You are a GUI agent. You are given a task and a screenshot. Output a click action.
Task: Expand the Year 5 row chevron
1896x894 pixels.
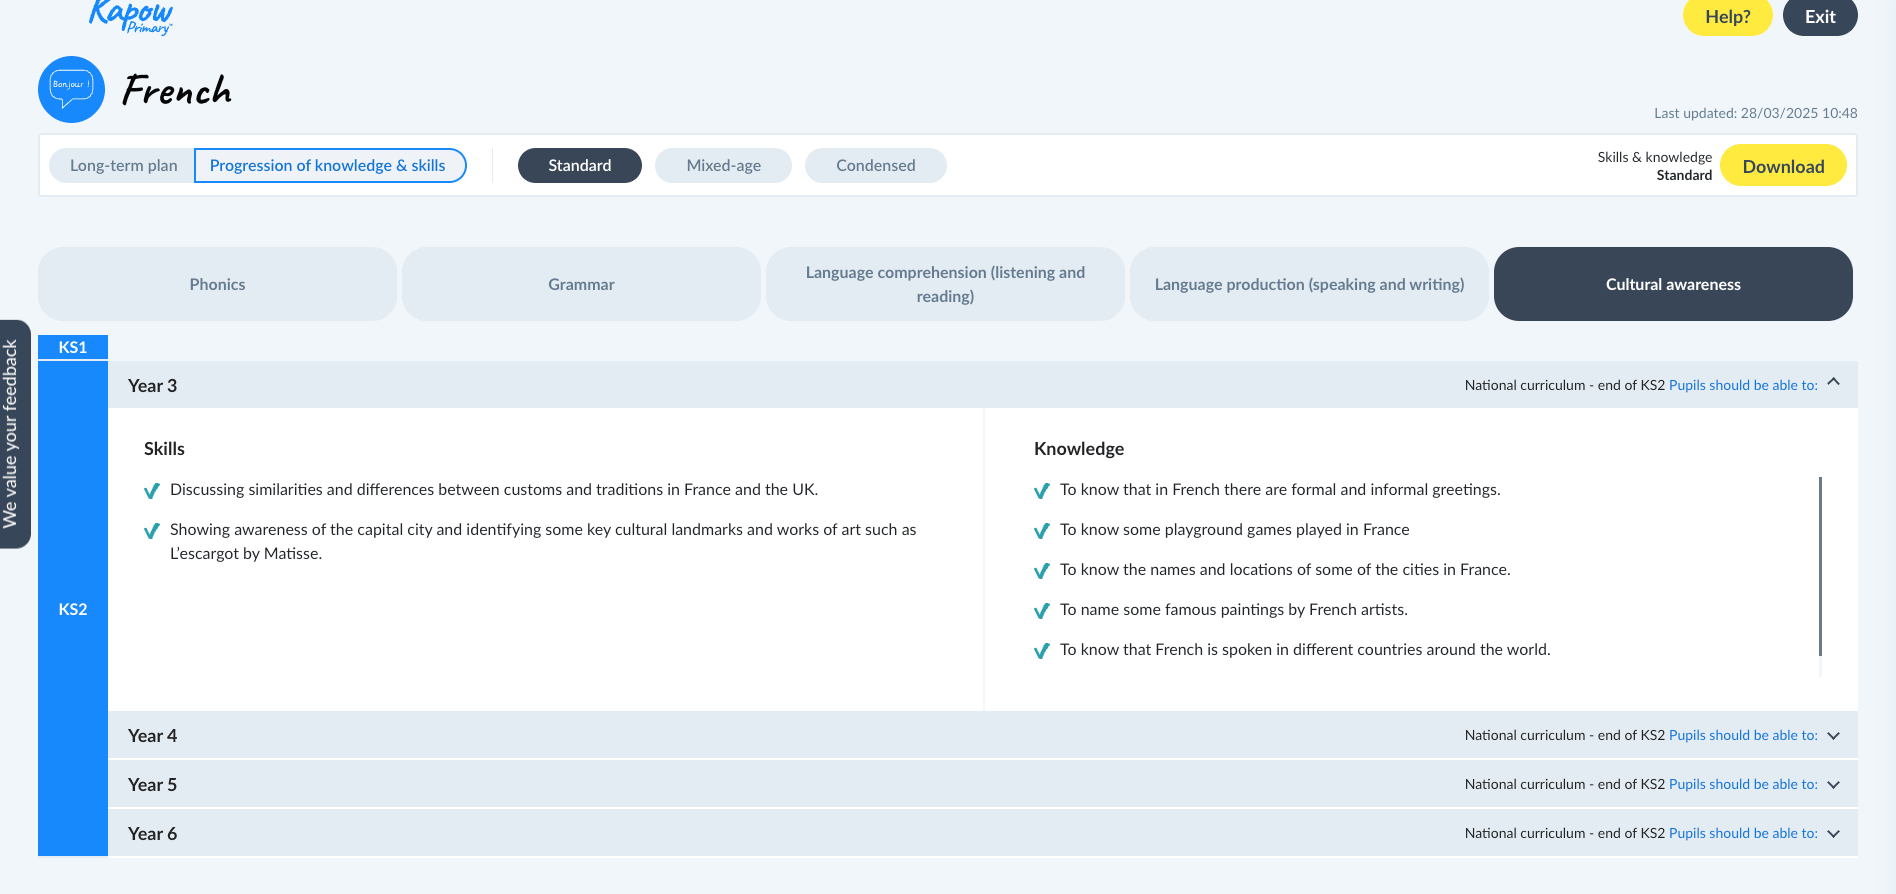click(1833, 785)
